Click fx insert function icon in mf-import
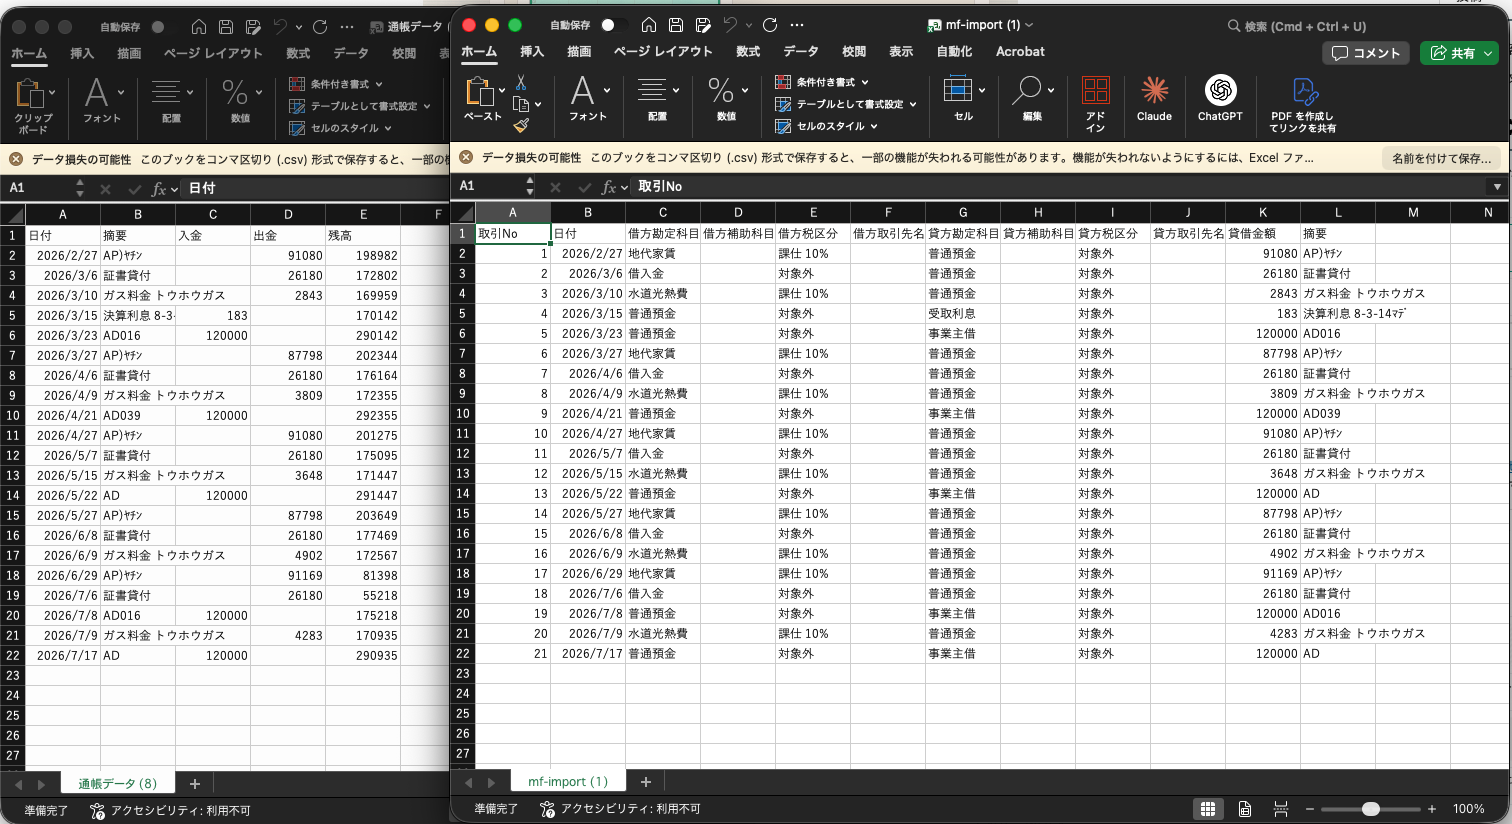Screen dimensions: 1512x824 [608, 187]
